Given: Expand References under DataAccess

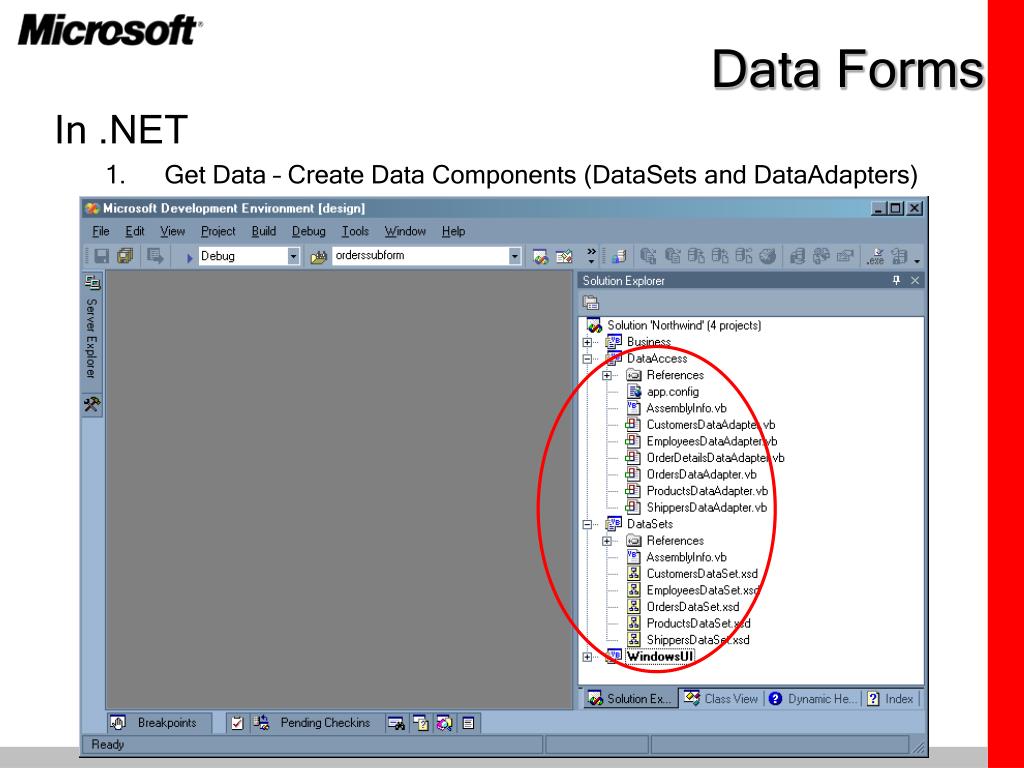Looking at the screenshot, I should coord(607,376).
